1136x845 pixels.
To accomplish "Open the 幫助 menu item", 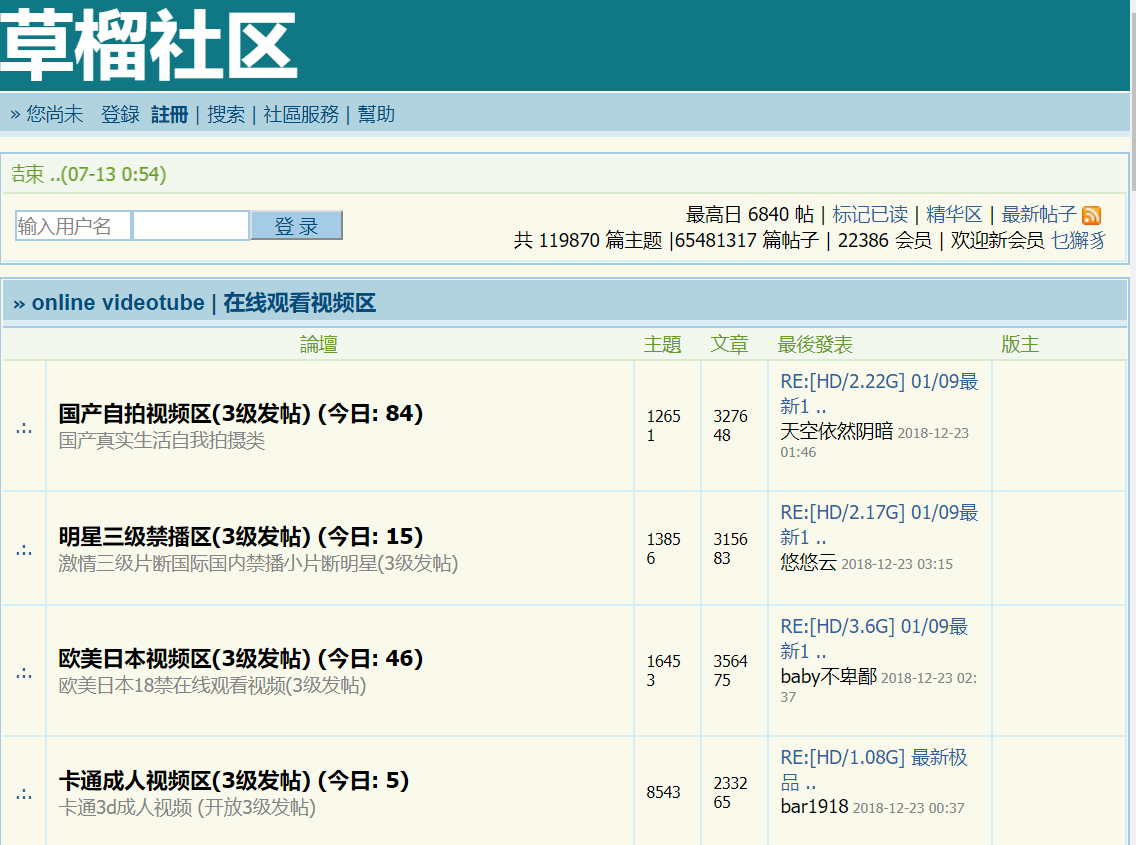I will (x=375, y=114).
